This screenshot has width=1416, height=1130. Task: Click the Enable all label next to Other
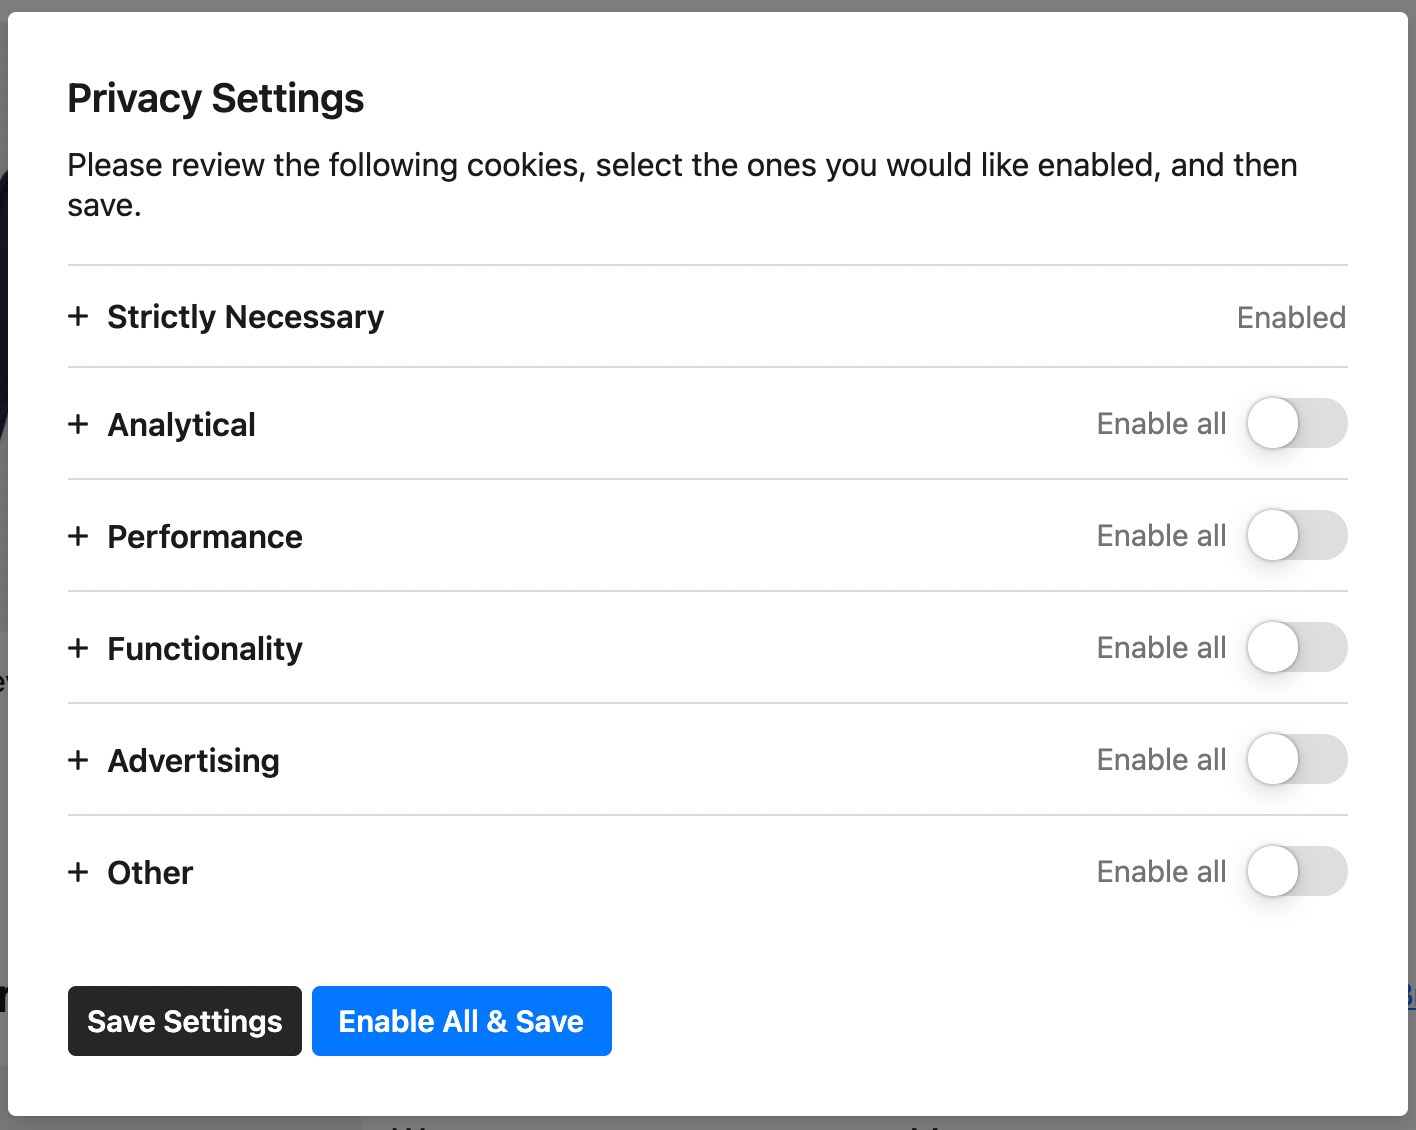[1161, 871]
